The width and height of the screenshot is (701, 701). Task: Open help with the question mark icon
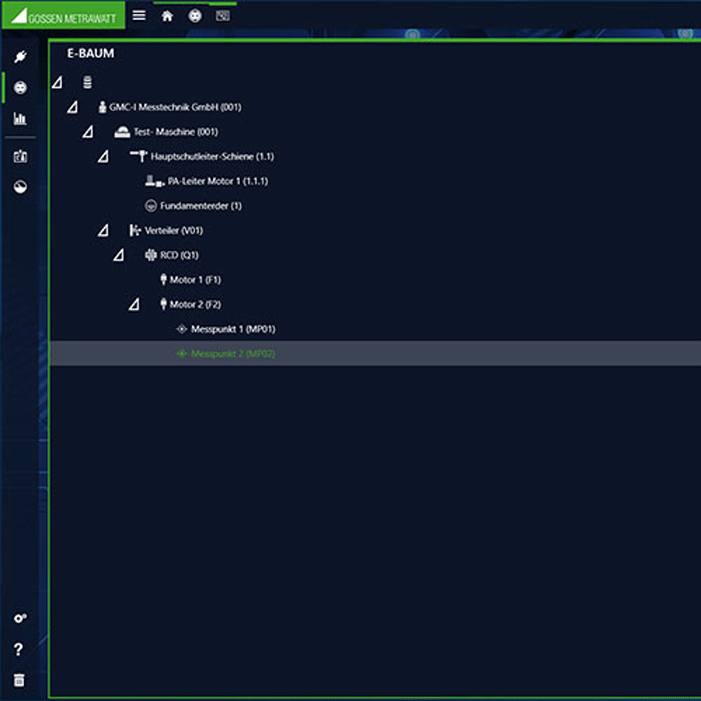pyautogui.click(x=19, y=650)
